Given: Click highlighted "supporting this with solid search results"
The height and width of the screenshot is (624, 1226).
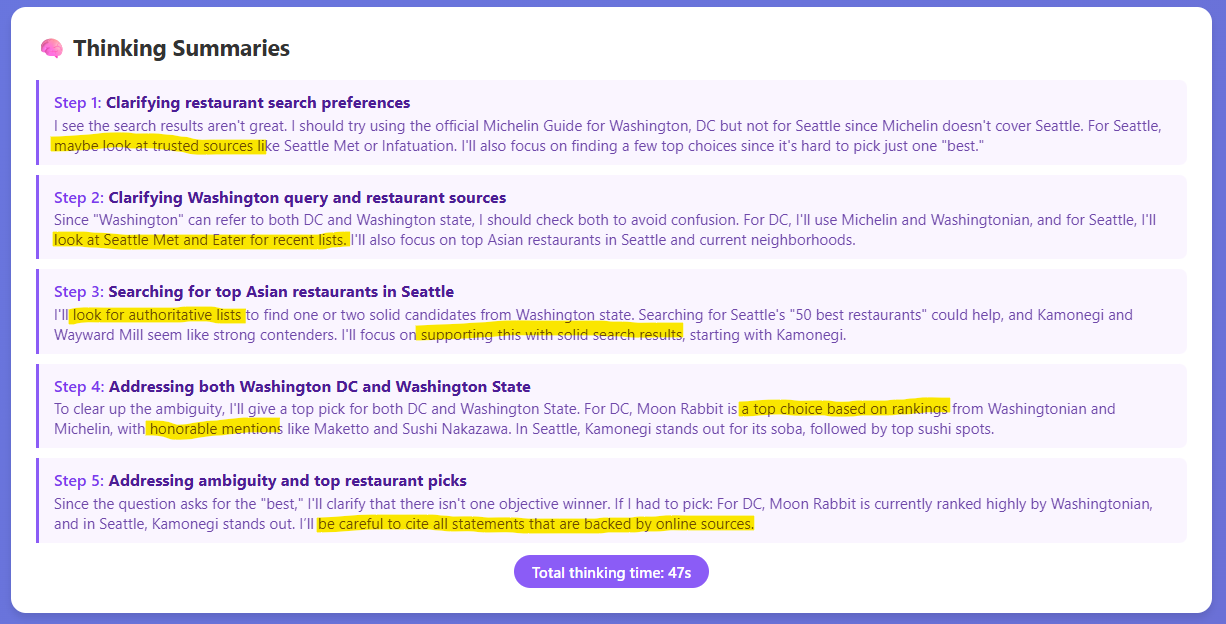Looking at the screenshot, I should [550, 334].
